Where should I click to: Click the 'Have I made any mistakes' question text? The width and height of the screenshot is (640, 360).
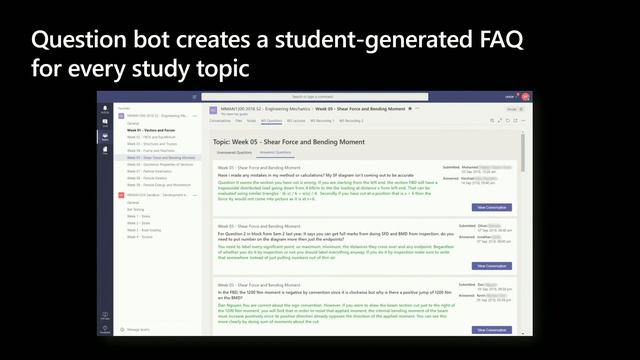tap(316, 176)
